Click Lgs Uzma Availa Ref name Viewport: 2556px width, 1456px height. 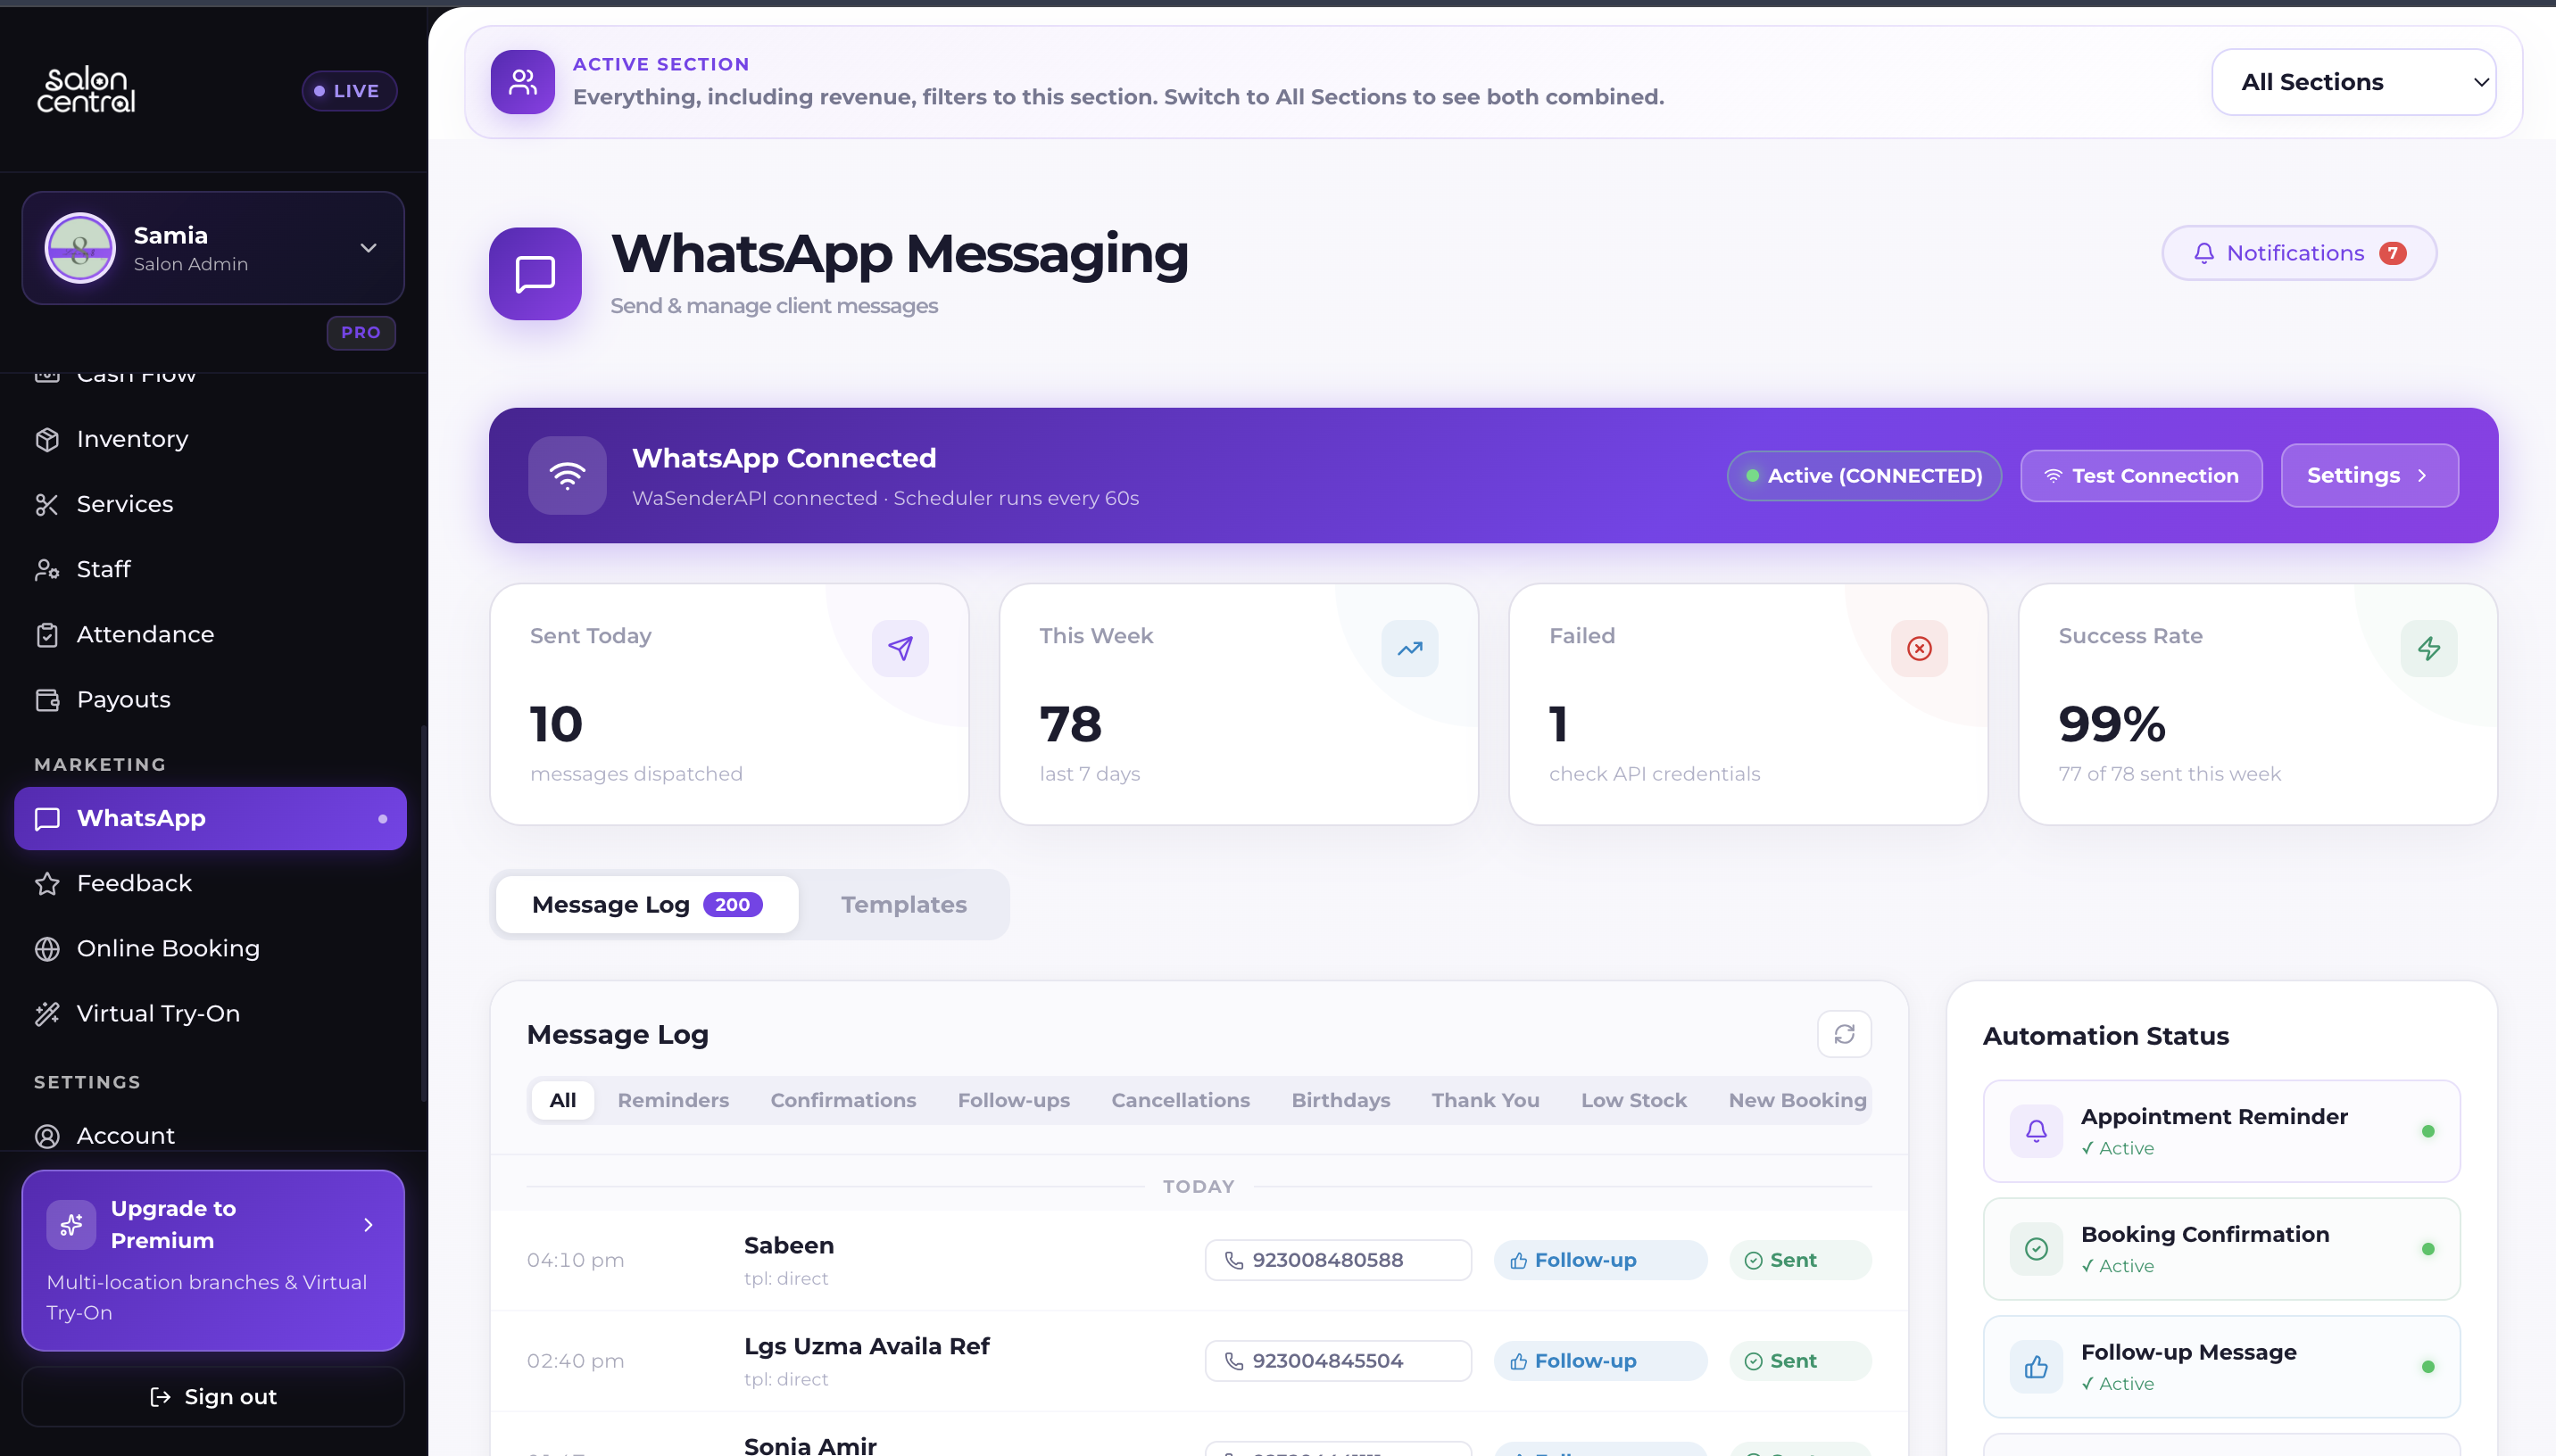(866, 1346)
